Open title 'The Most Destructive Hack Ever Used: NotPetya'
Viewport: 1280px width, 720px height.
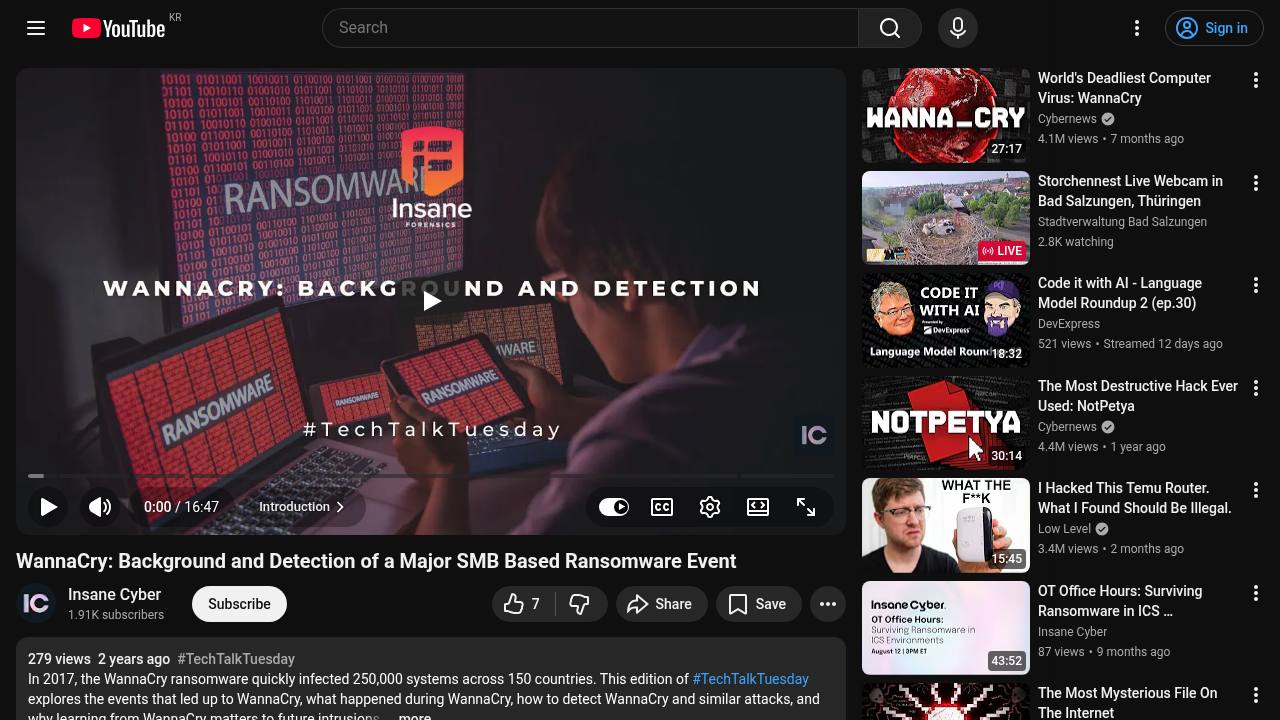1138,396
